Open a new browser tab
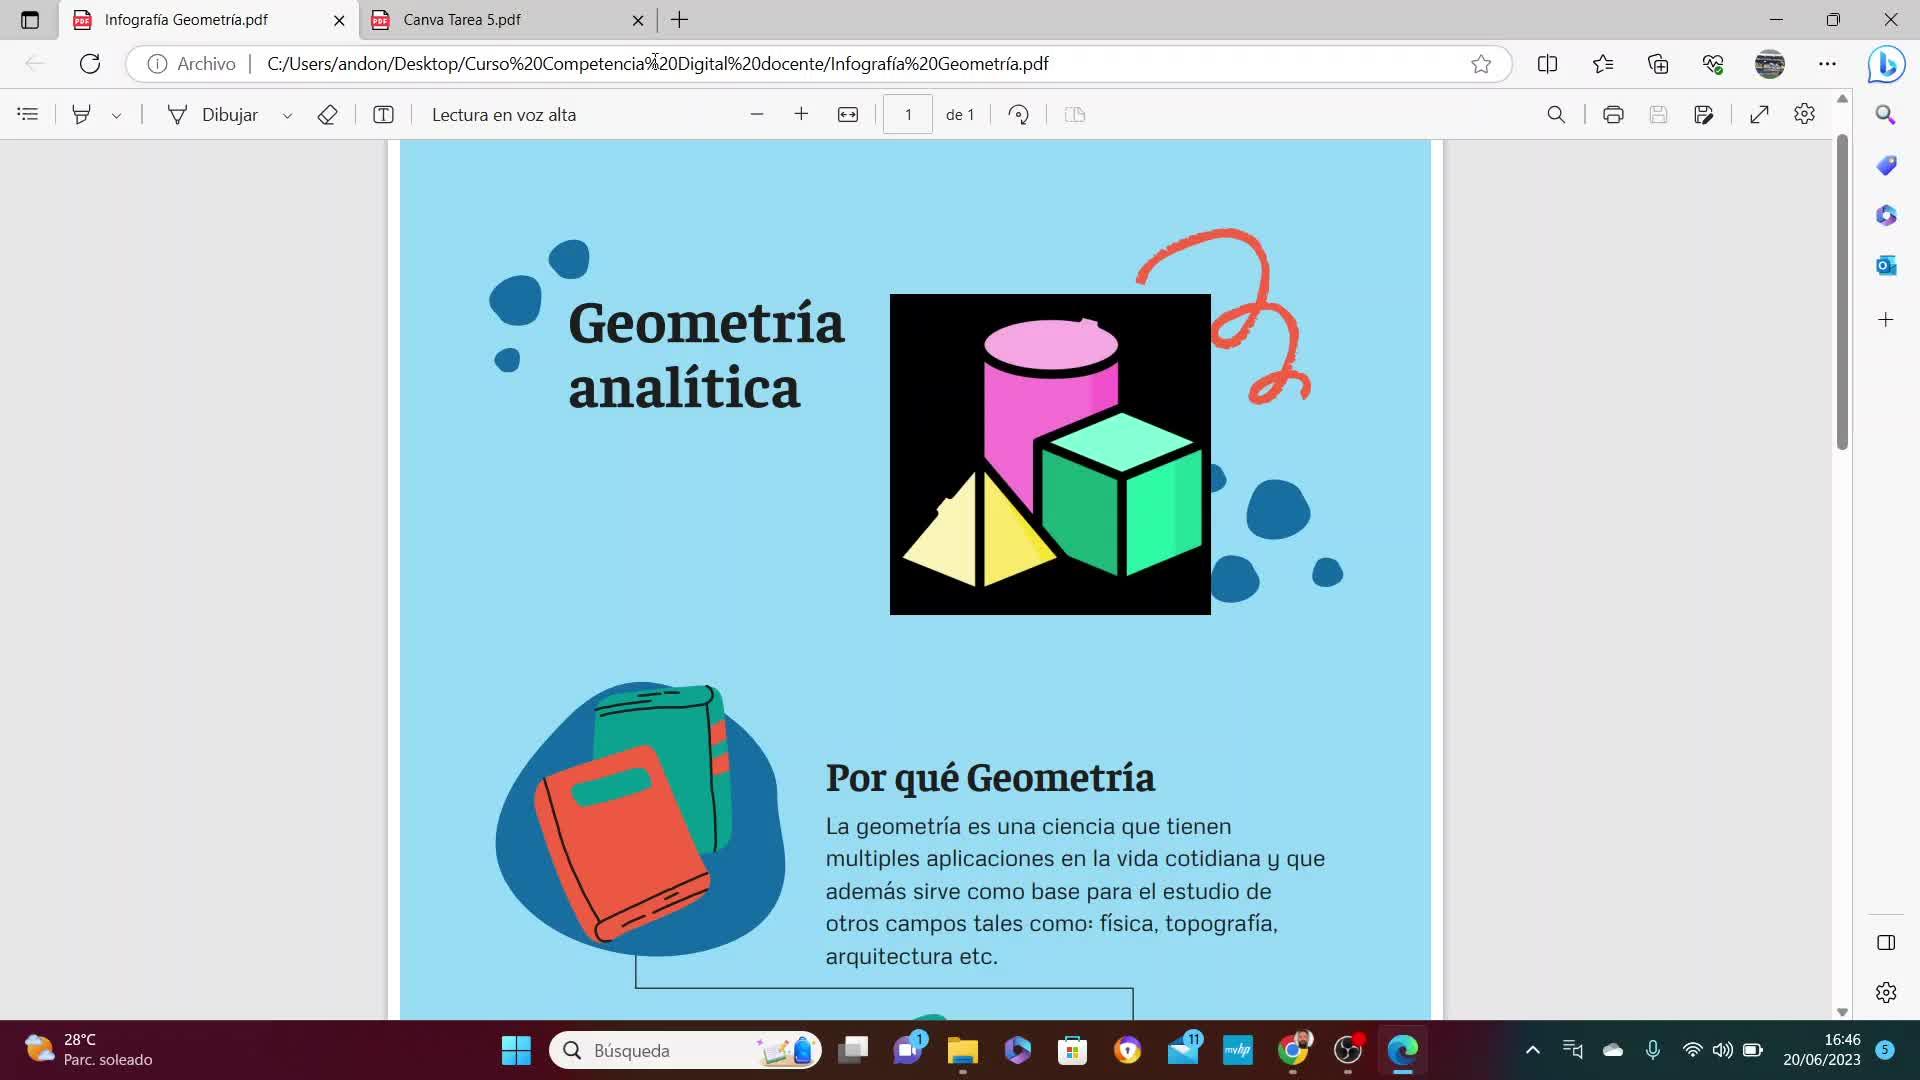This screenshot has width=1920, height=1080. [680, 20]
